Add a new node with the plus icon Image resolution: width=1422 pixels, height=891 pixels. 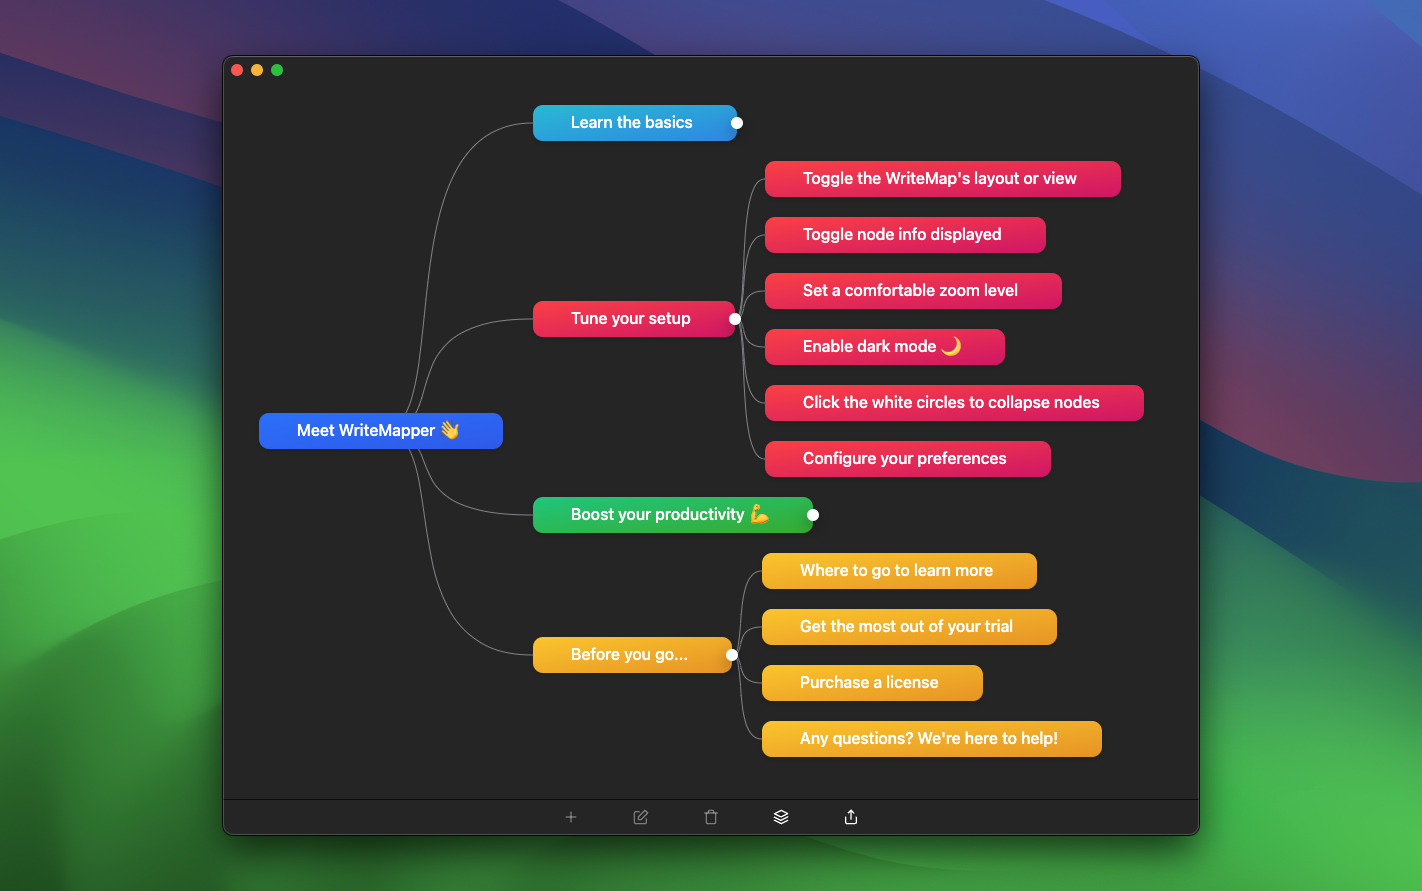pyautogui.click(x=571, y=817)
